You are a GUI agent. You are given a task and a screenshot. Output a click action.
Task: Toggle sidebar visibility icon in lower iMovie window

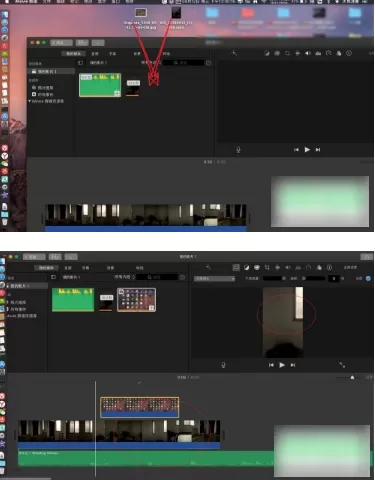53,277
